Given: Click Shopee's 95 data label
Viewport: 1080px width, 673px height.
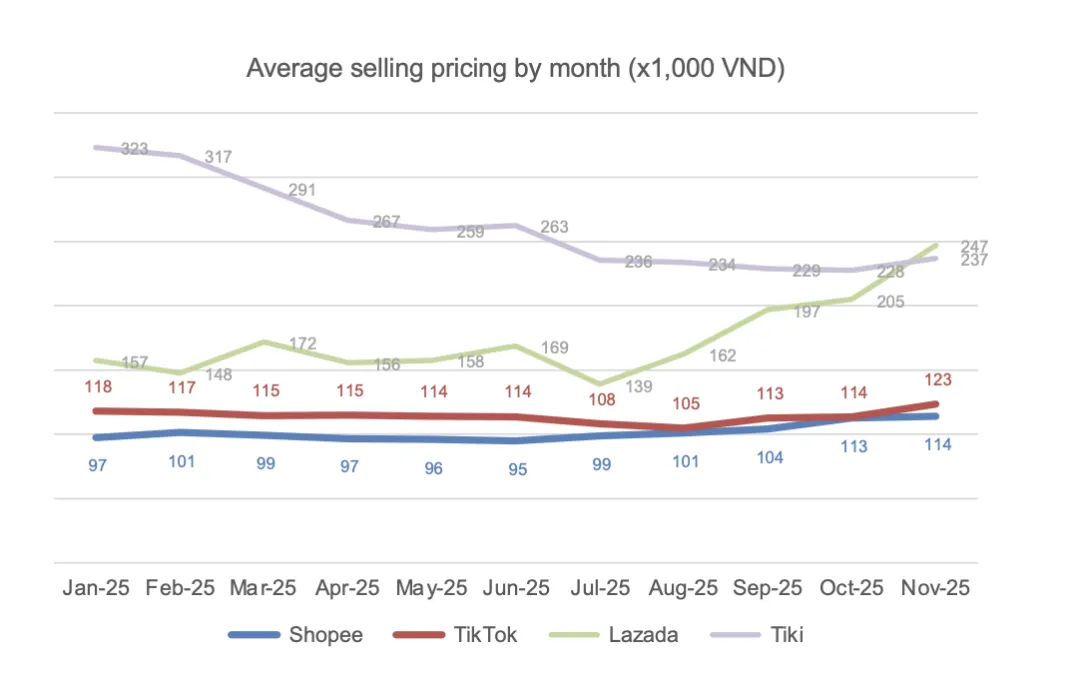Looking at the screenshot, I should pyautogui.click(x=517, y=469).
